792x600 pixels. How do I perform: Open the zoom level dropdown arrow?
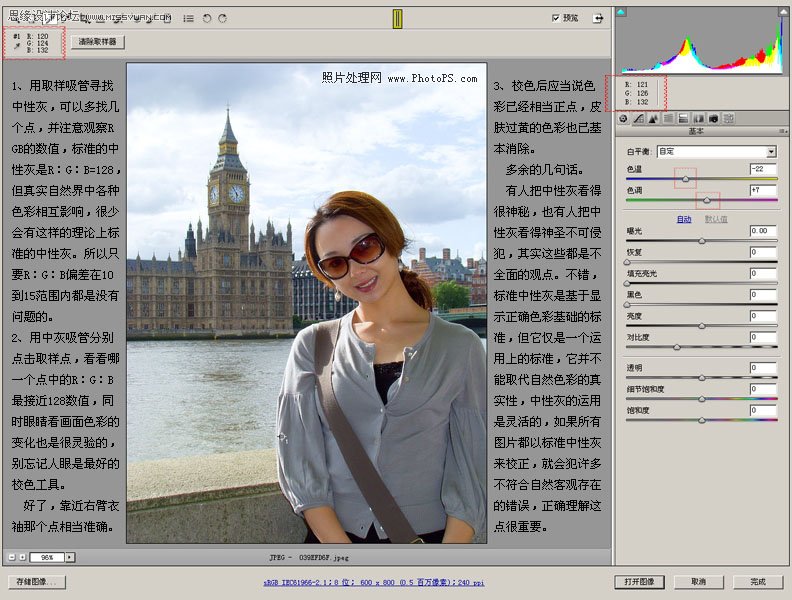coord(70,557)
